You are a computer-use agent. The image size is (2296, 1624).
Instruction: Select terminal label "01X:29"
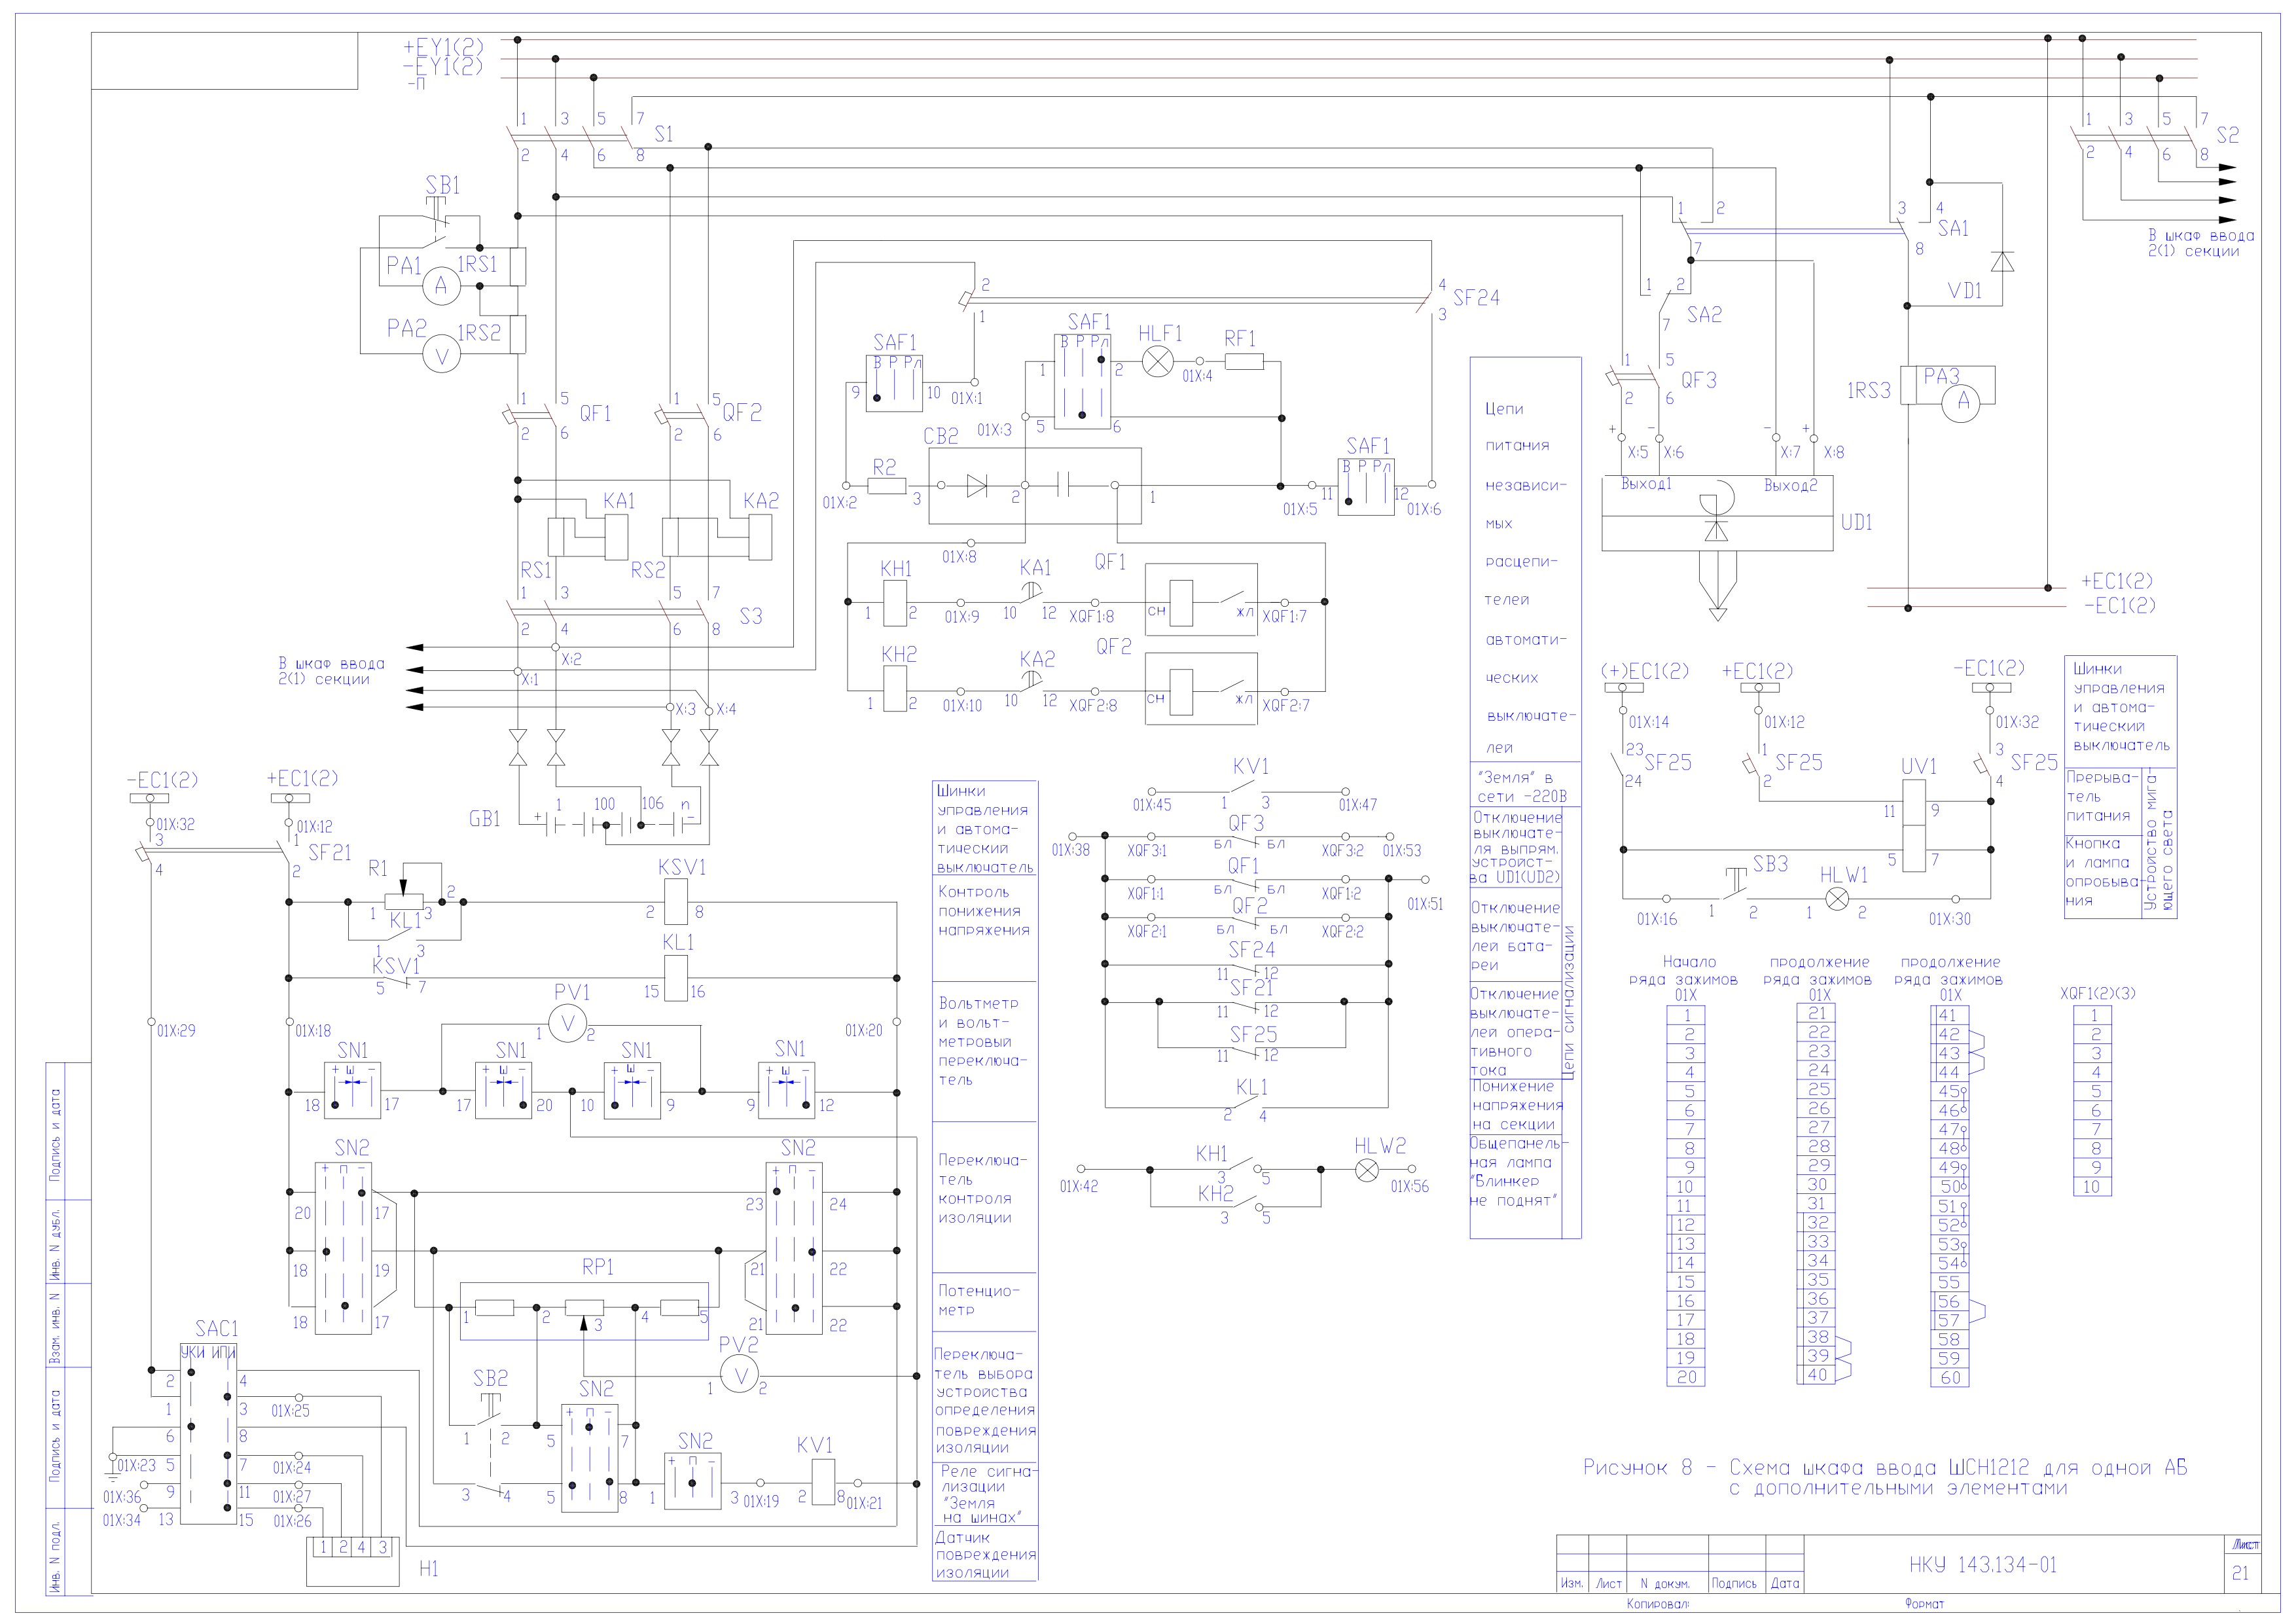click(x=176, y=1031)
